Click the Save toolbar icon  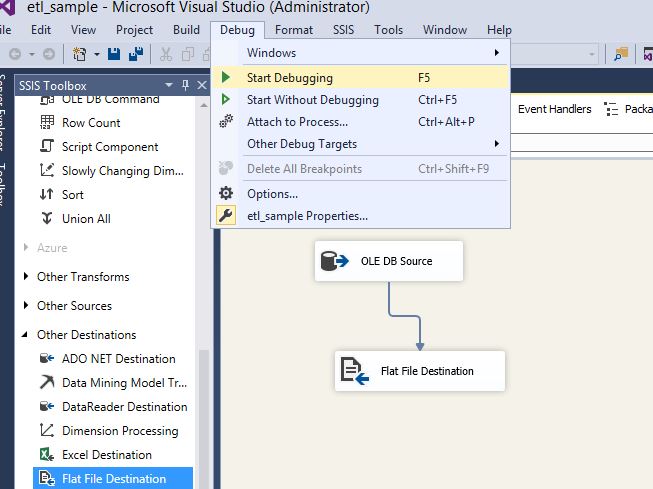(x=115, y=54)
